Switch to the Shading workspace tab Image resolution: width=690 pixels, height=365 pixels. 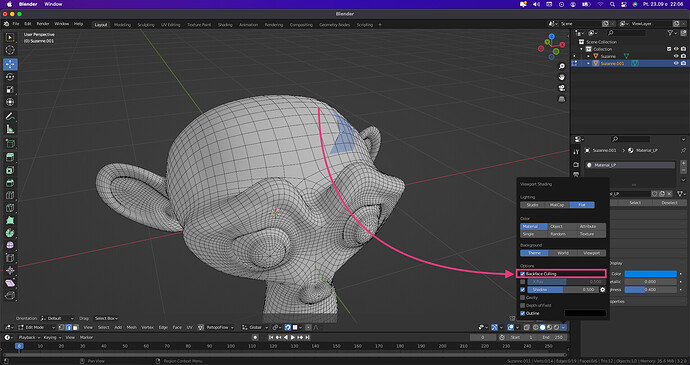pyautogui.click(x=225, y=25)
